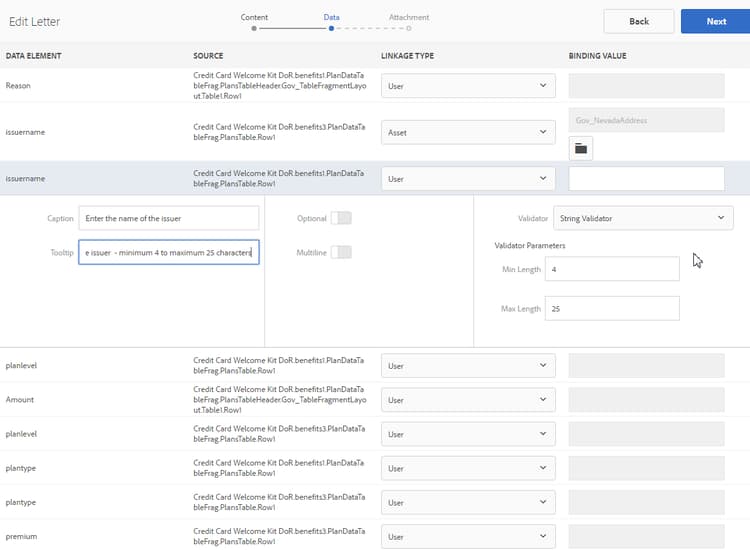Edit the Max Length field
Screen dimensions: 750x550
pos(612,309)
